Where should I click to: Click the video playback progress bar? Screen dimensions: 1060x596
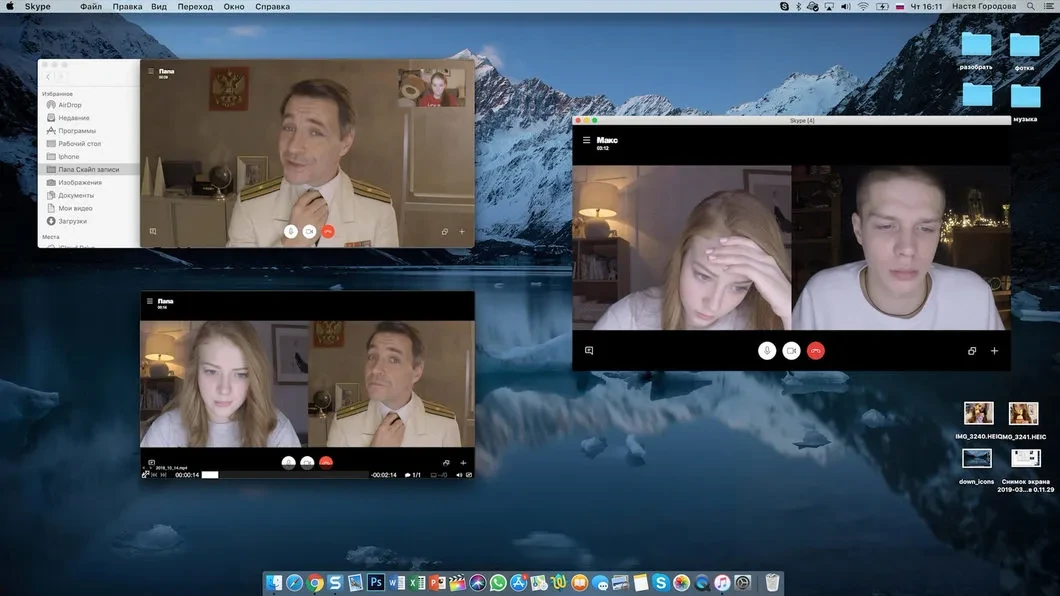(285, 475)
